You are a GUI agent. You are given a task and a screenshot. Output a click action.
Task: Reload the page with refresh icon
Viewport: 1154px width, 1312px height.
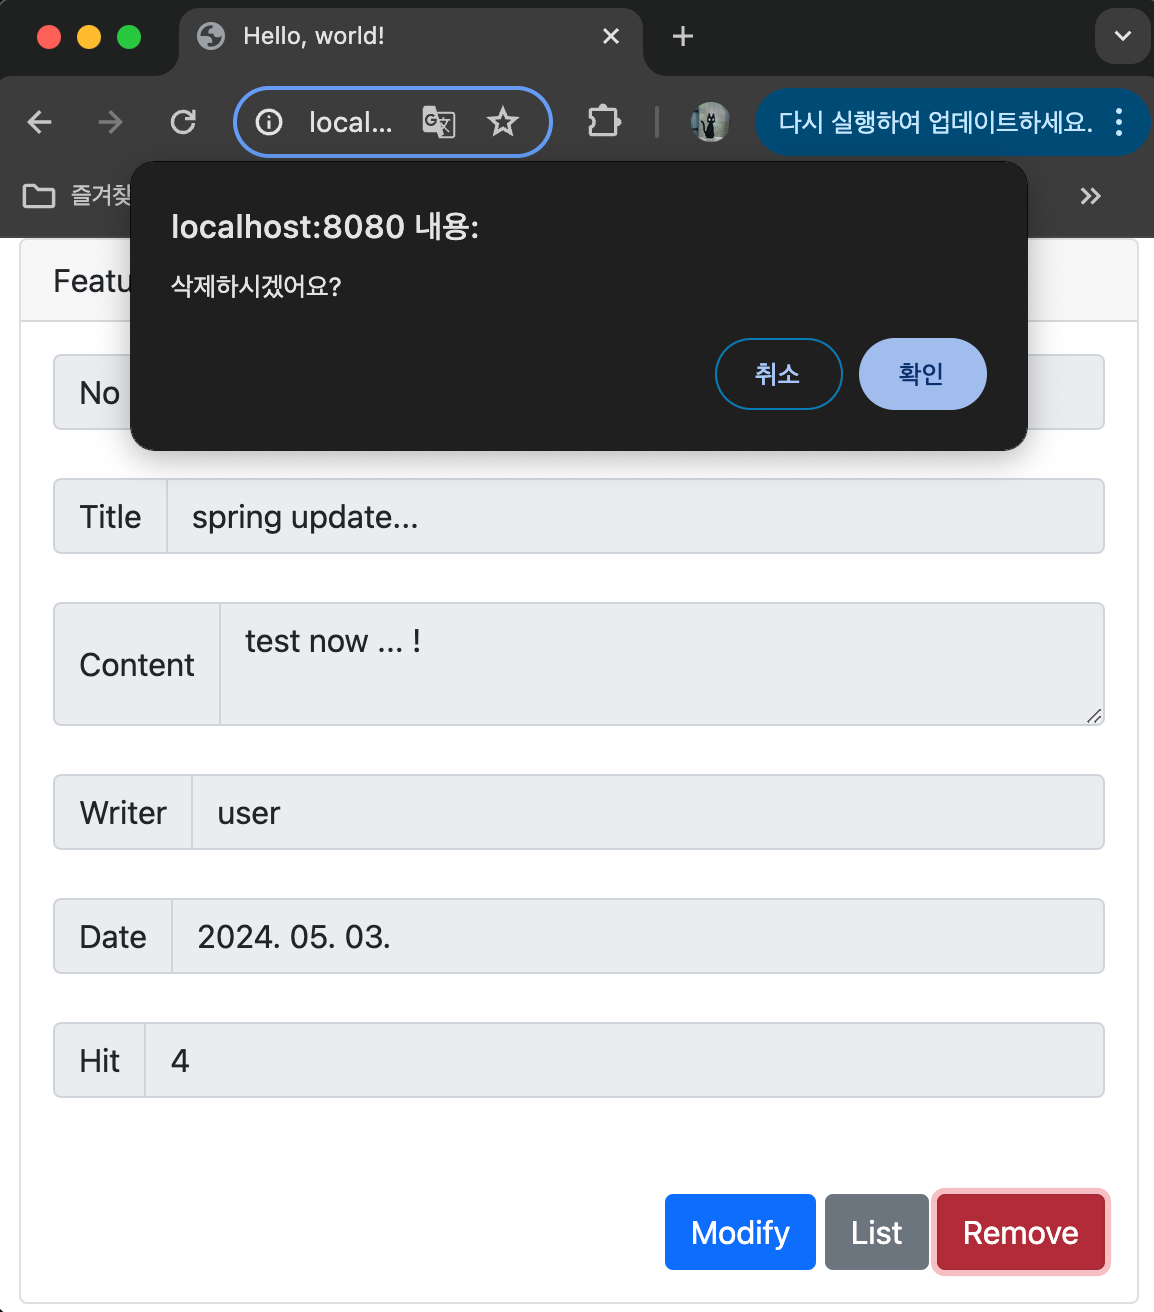coord(183,122)
